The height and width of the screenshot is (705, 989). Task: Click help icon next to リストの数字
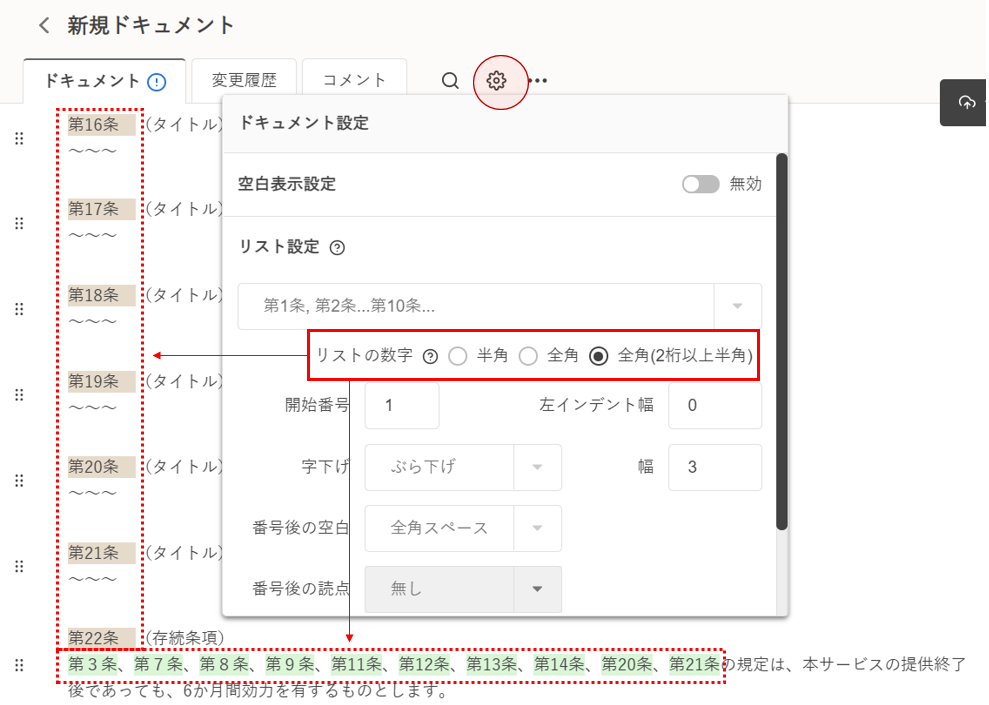pyautogui.click(x=431, y=356)
